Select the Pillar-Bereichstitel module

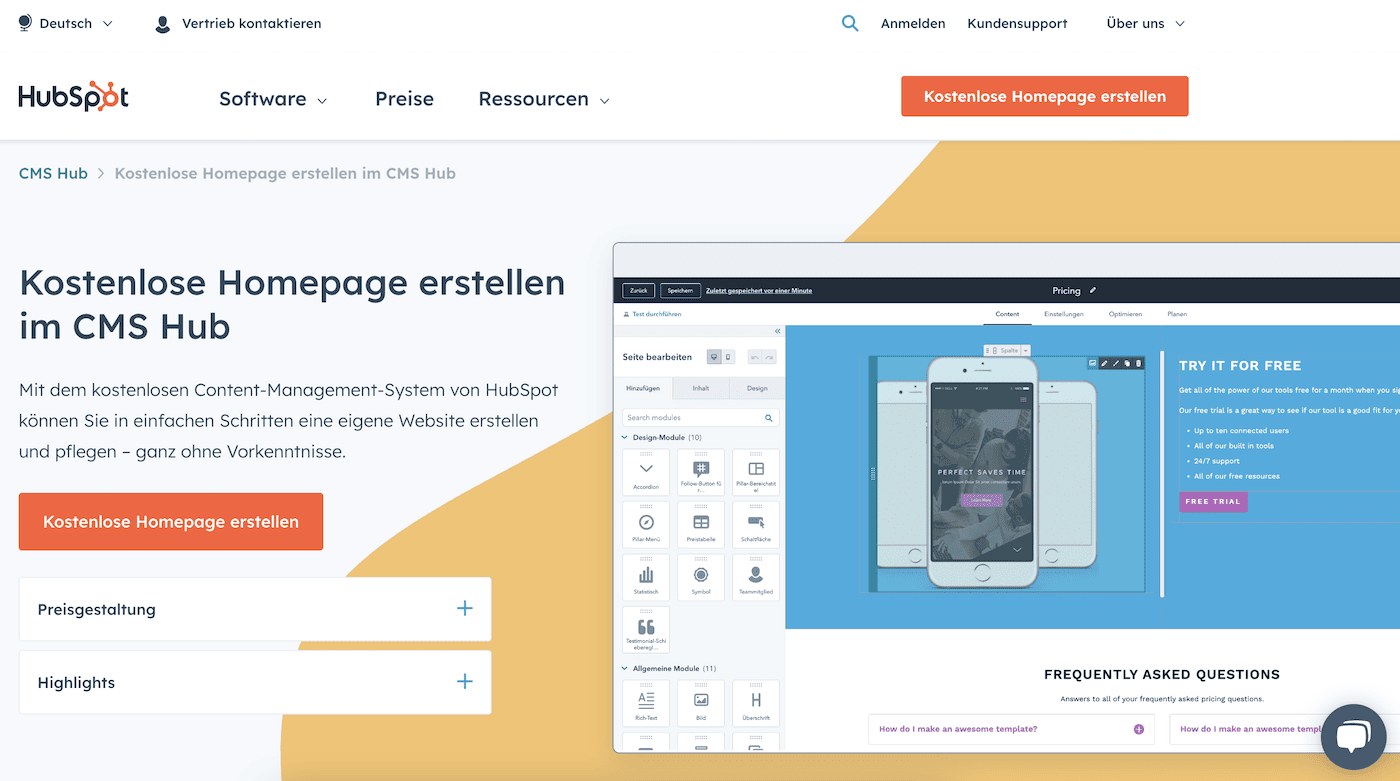click(x=756, y=472)
